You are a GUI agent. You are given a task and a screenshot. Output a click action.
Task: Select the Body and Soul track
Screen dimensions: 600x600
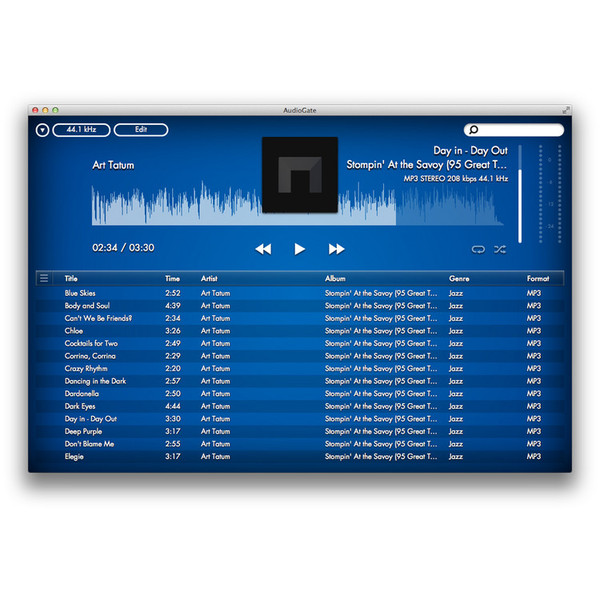(x=300, y=306)
